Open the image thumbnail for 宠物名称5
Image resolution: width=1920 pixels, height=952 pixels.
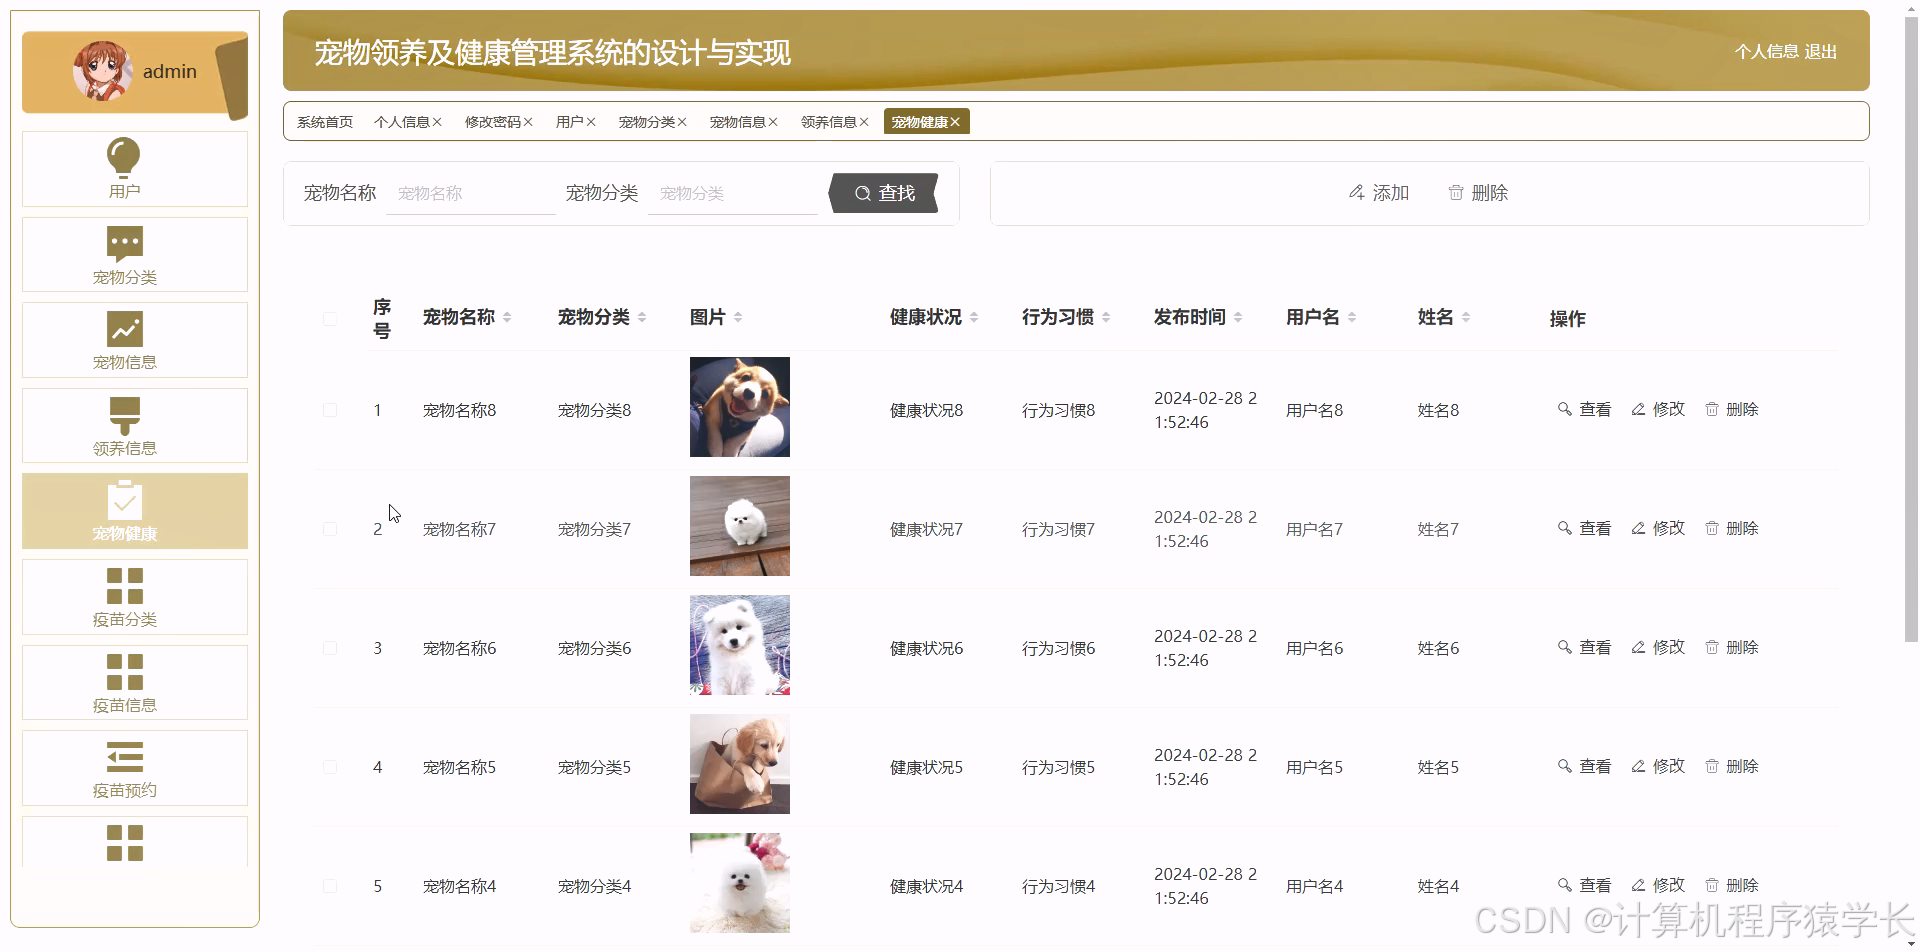coord(740,764)
